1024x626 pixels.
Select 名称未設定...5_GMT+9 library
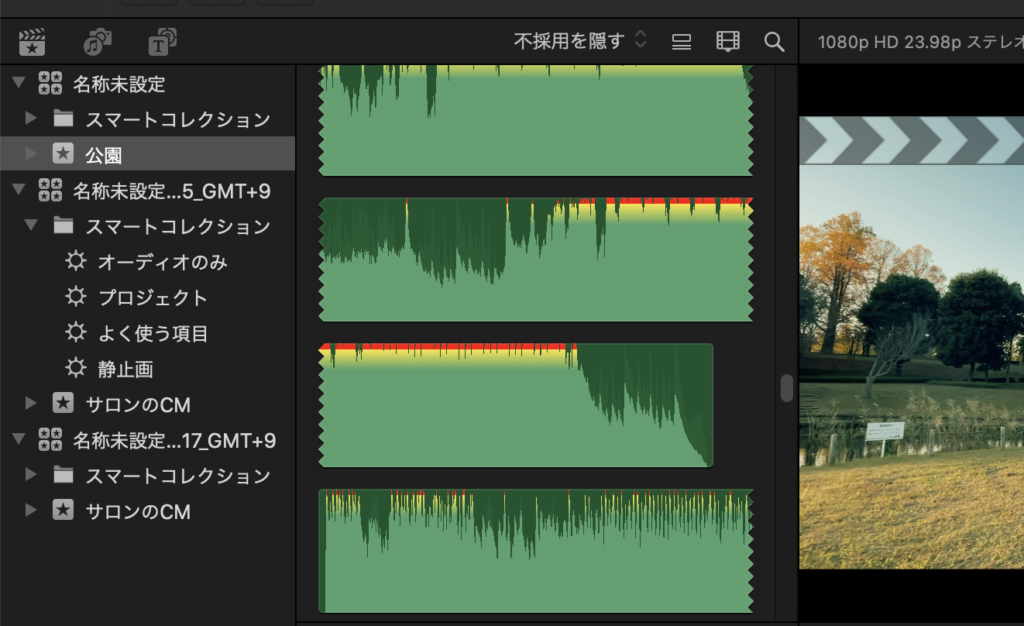[x=171, y=191]
